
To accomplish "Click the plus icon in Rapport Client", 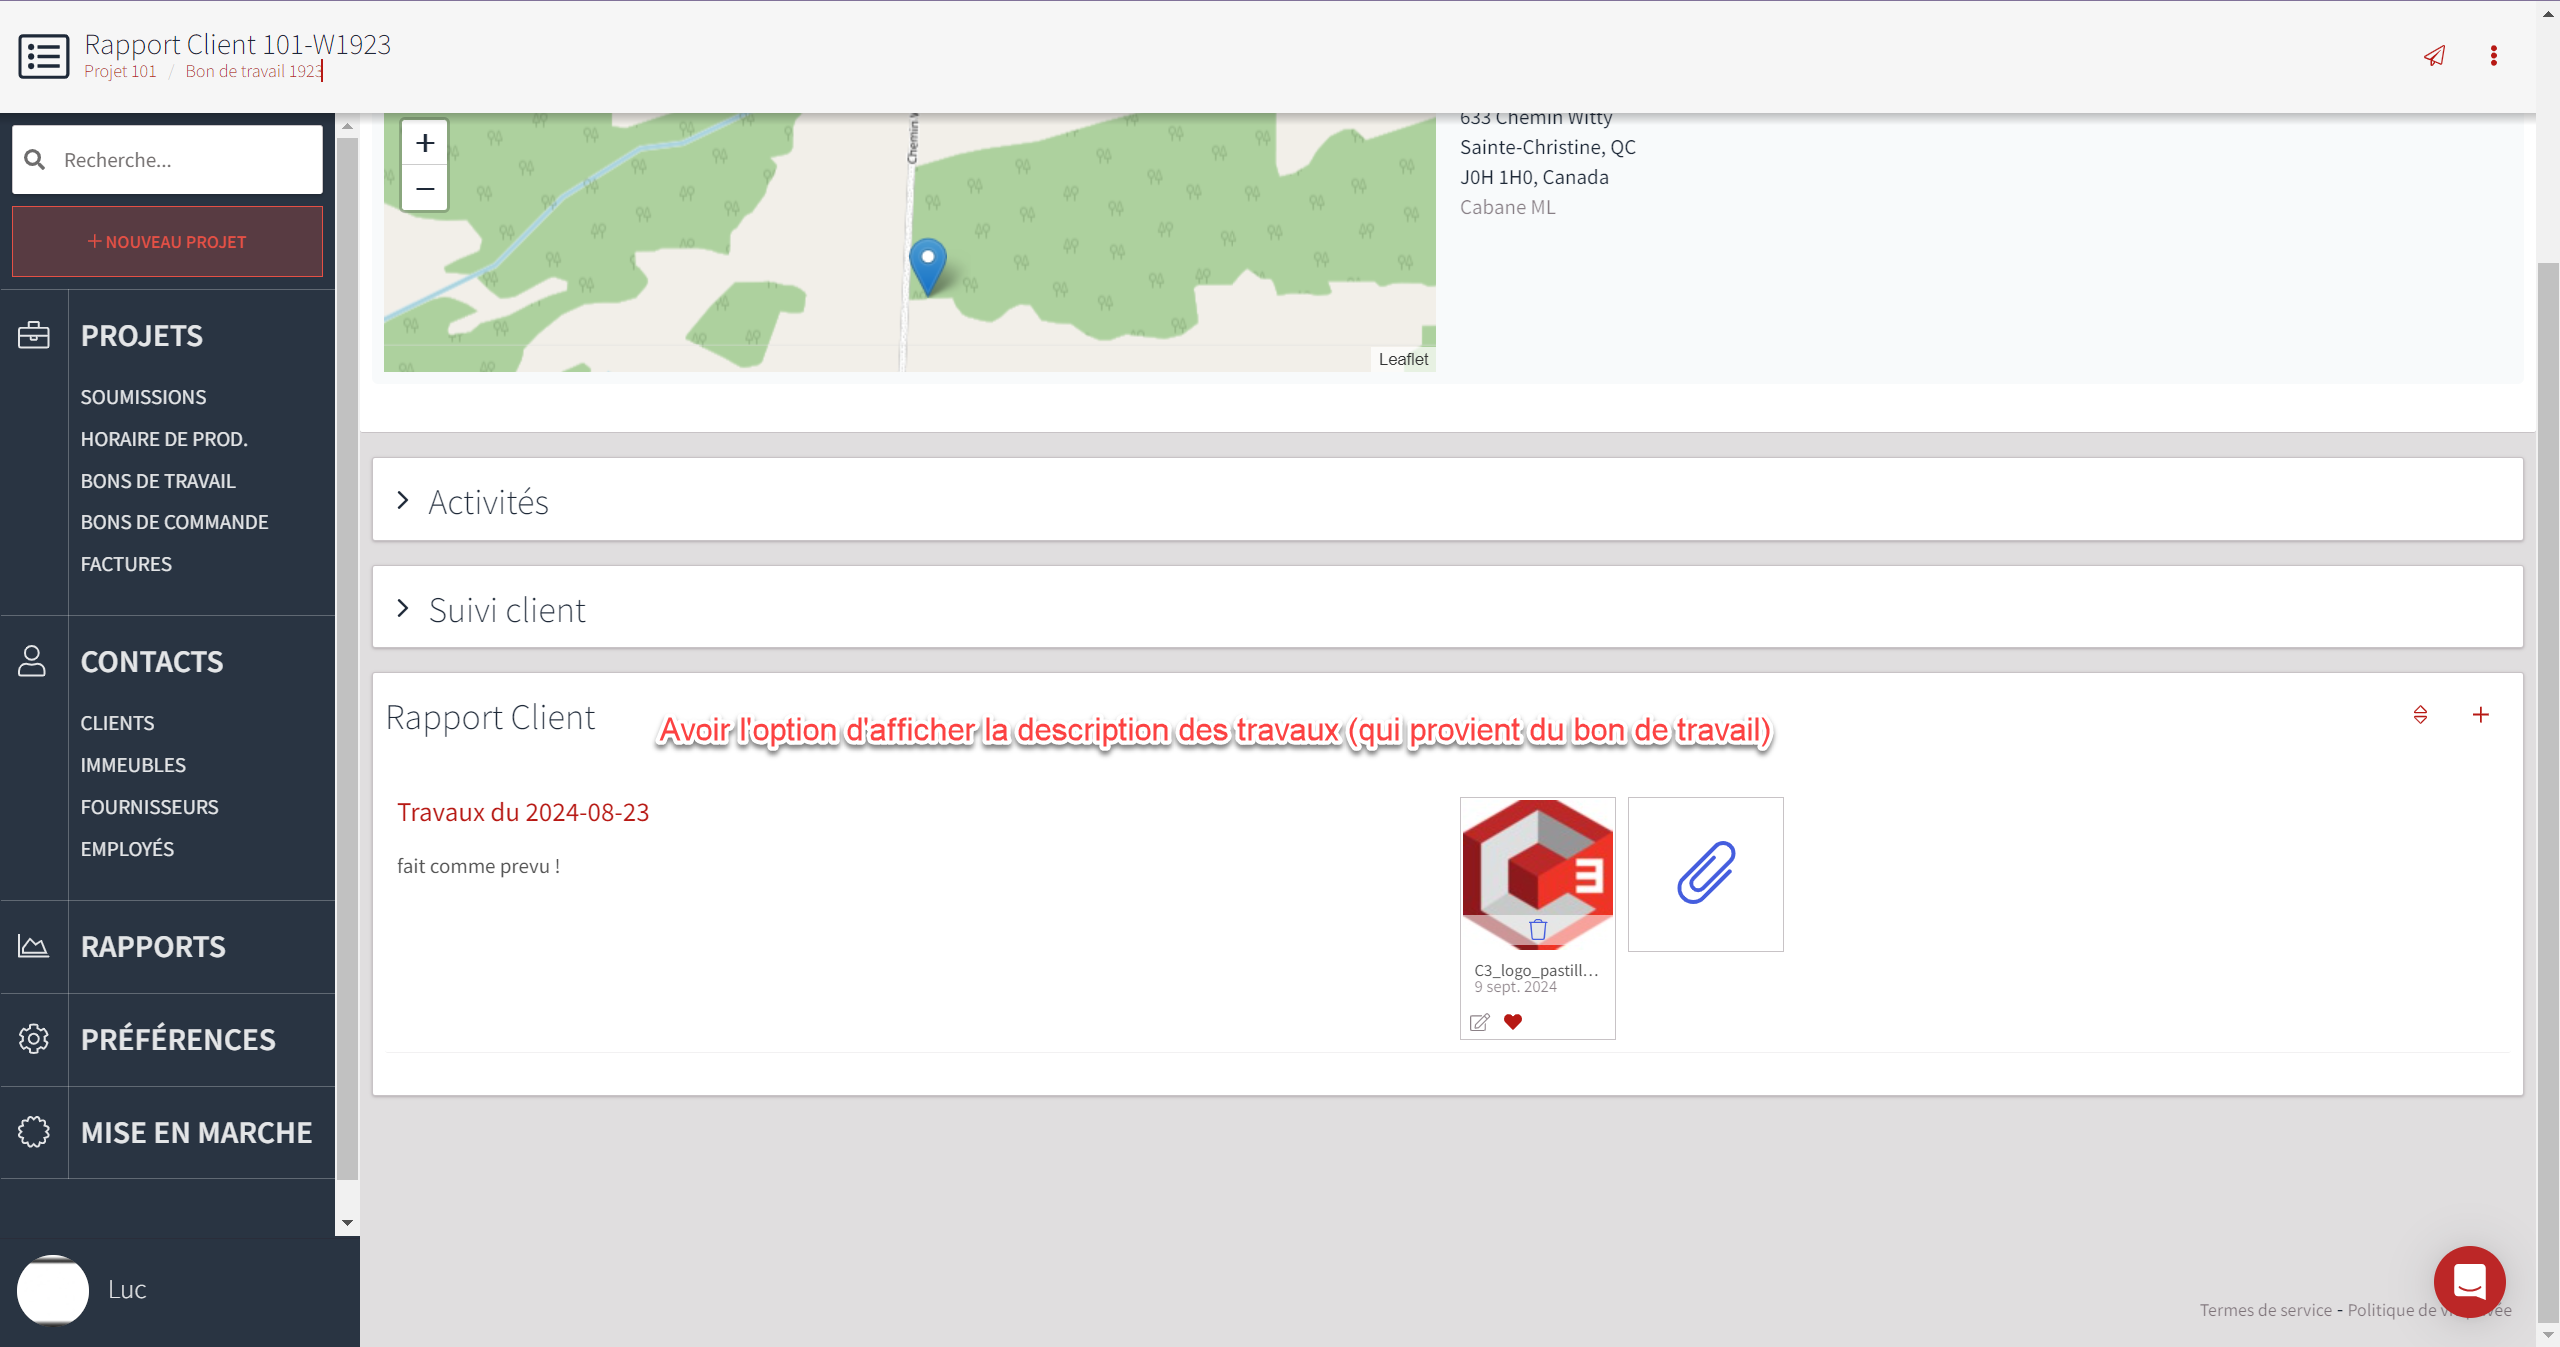I will coord(2481,715).
